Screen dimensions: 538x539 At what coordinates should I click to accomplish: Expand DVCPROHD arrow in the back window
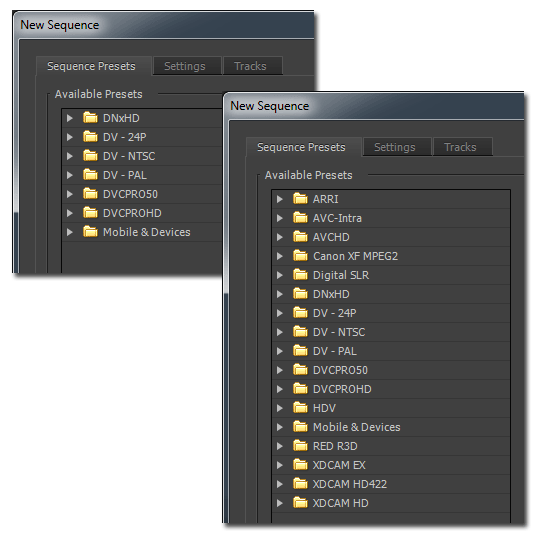coord(70,213)
